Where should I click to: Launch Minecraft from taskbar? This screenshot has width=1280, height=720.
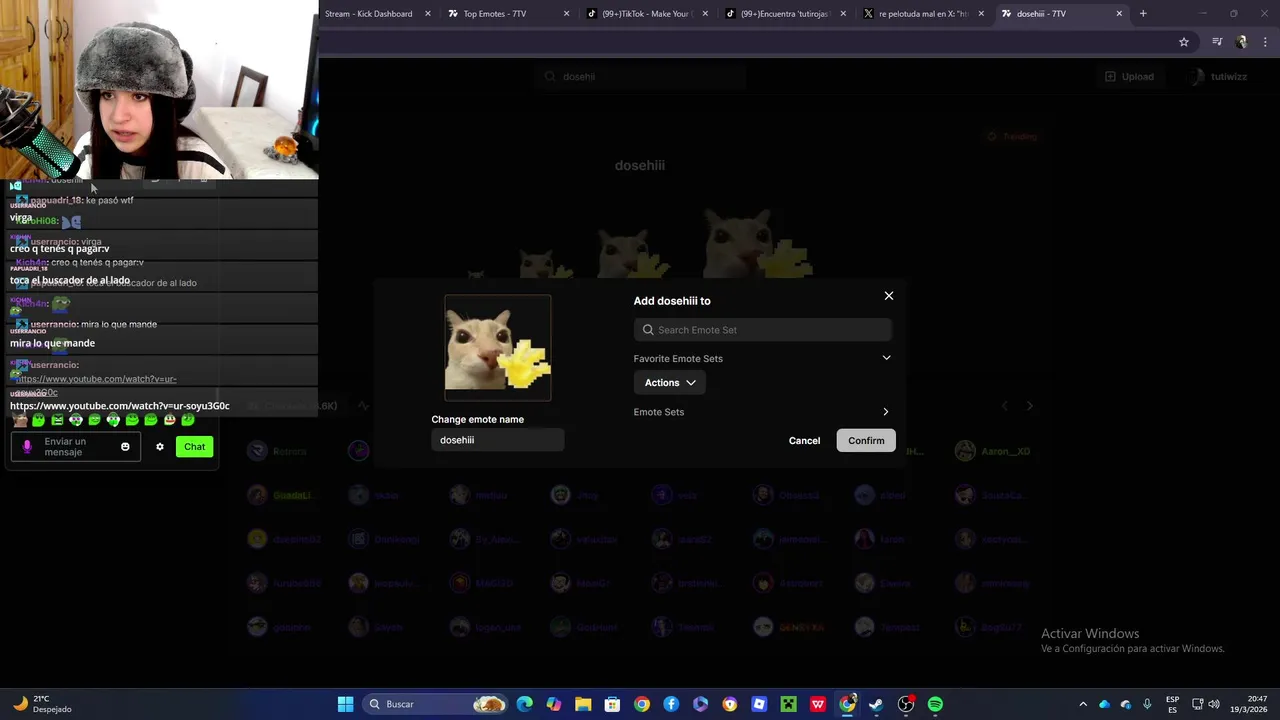tap(788, 704)
